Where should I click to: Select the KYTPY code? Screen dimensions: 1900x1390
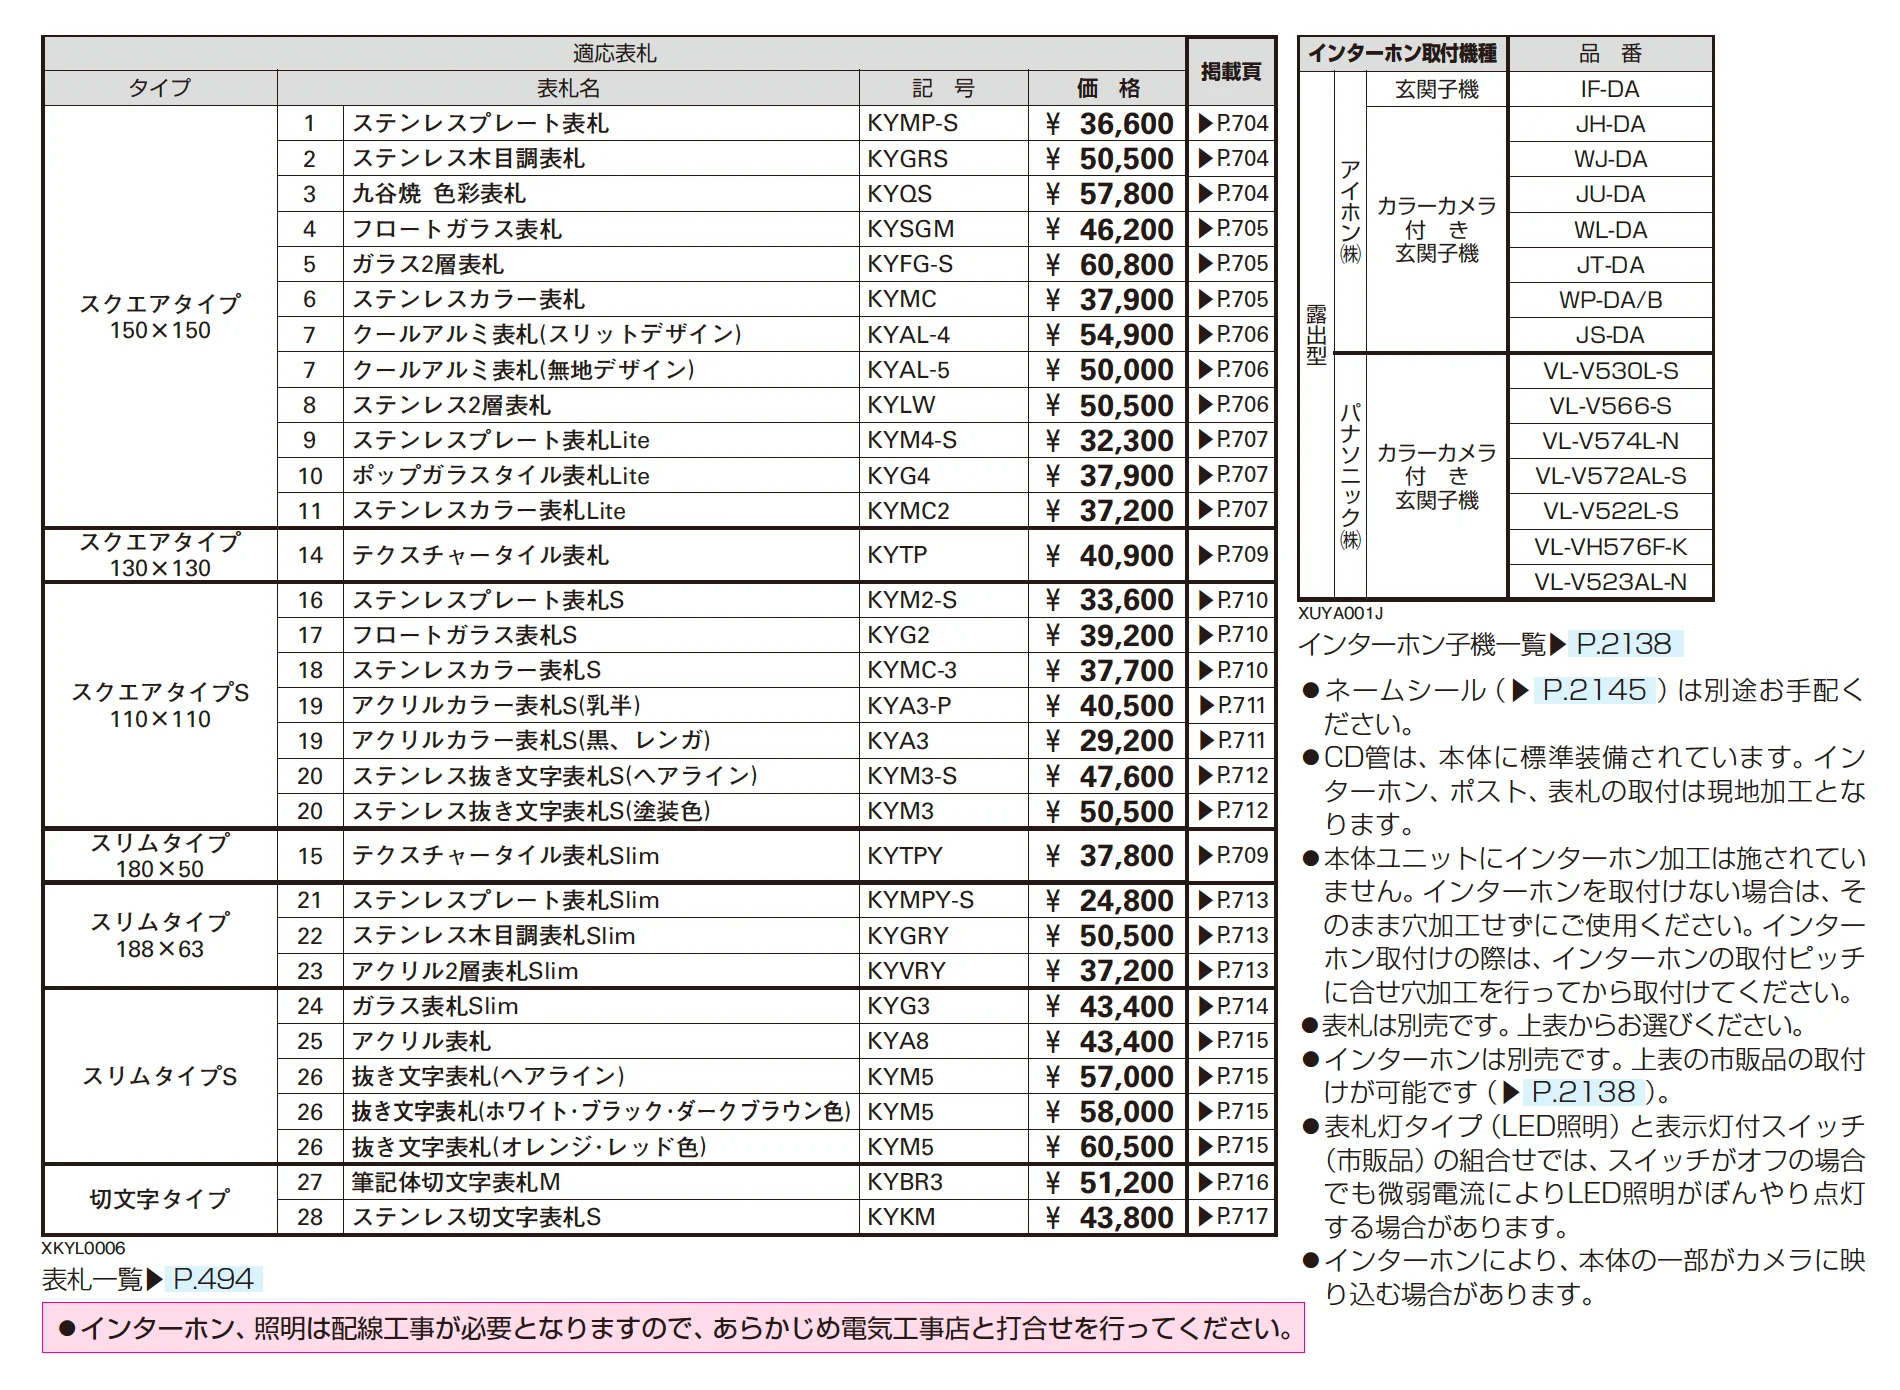pyautogui.click(x=905, y=856)
